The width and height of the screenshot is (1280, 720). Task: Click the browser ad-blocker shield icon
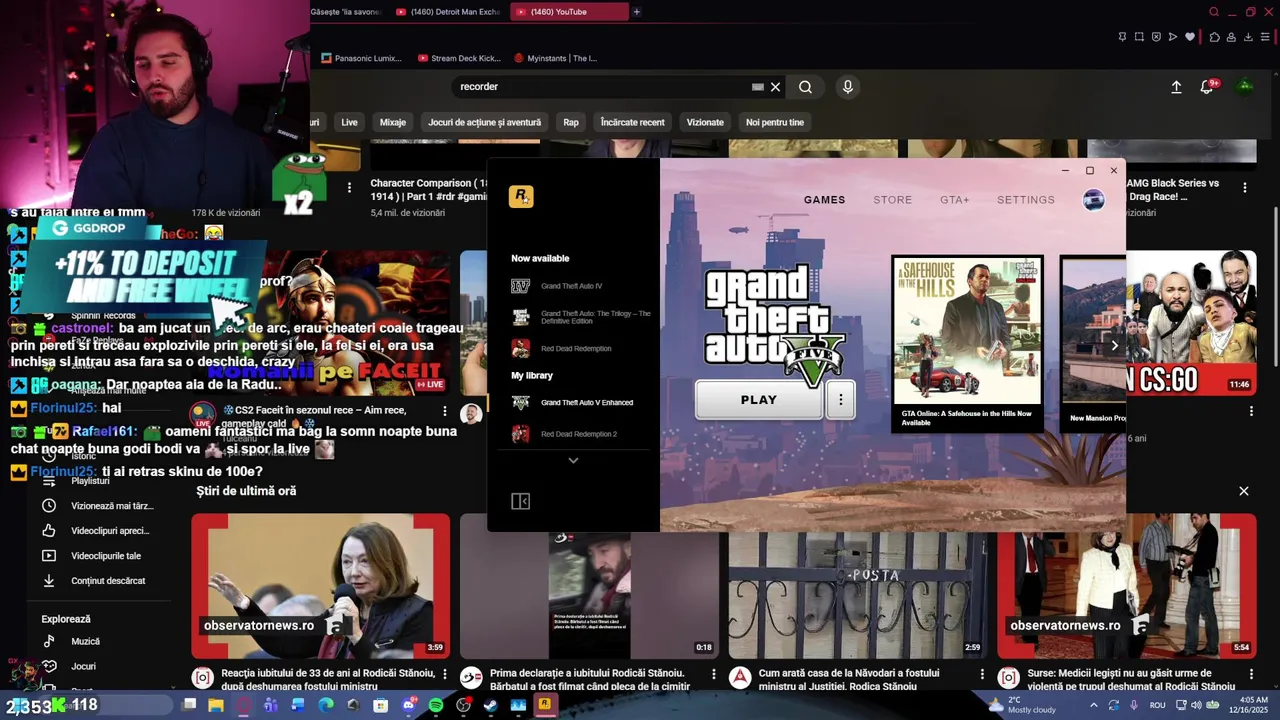tap(1156, 37)
